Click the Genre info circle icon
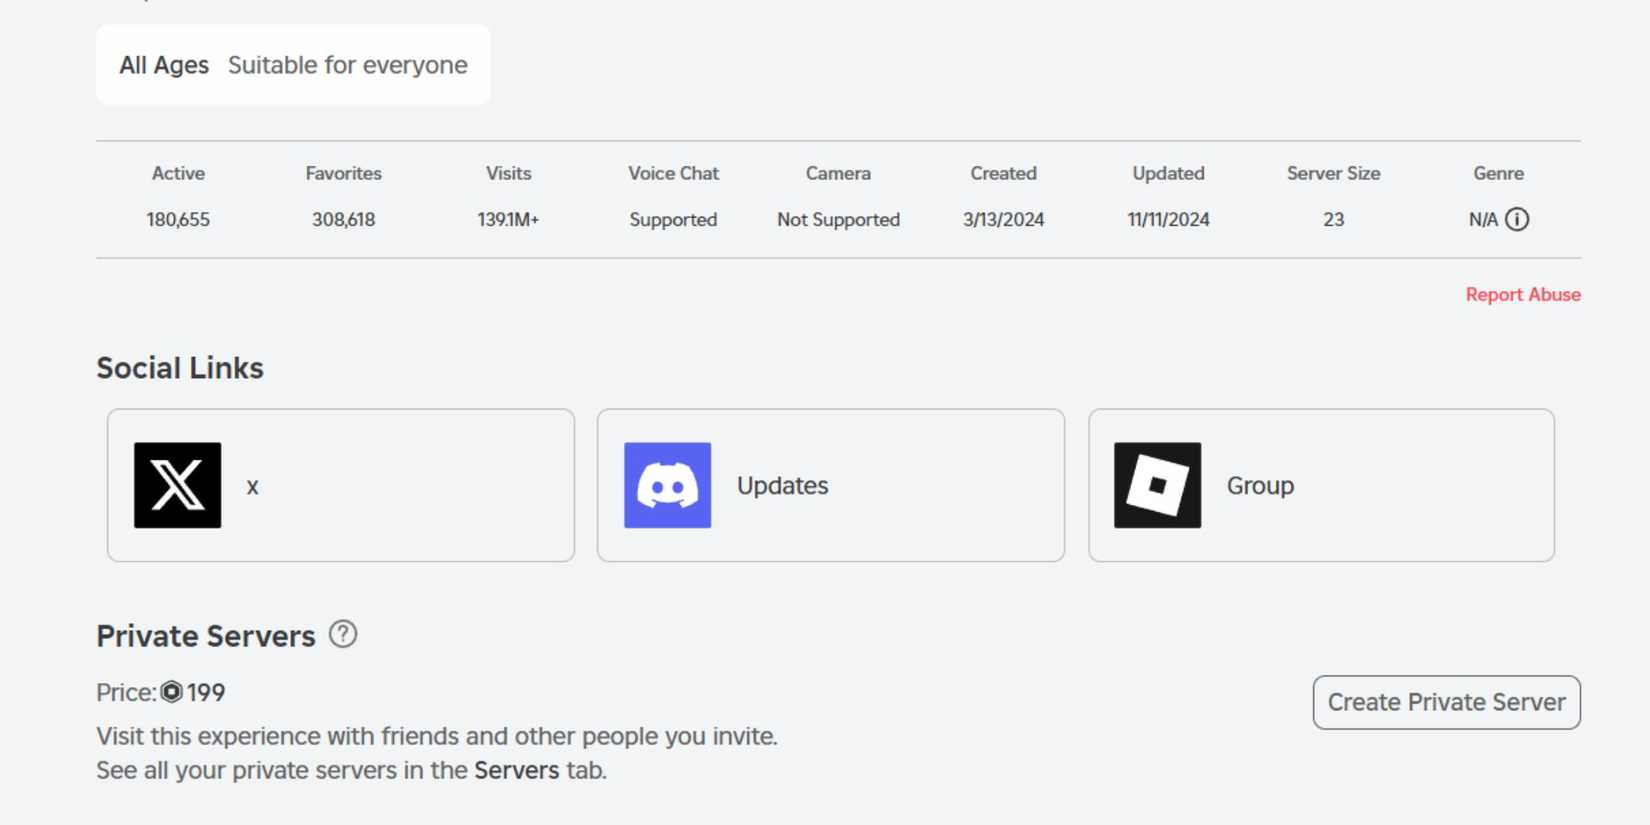Screen dimensions: 1650x825 (x=1517, y=219)
